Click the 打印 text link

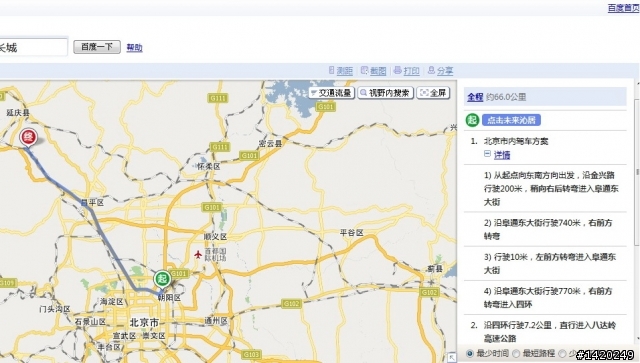(x=411, y=71)
